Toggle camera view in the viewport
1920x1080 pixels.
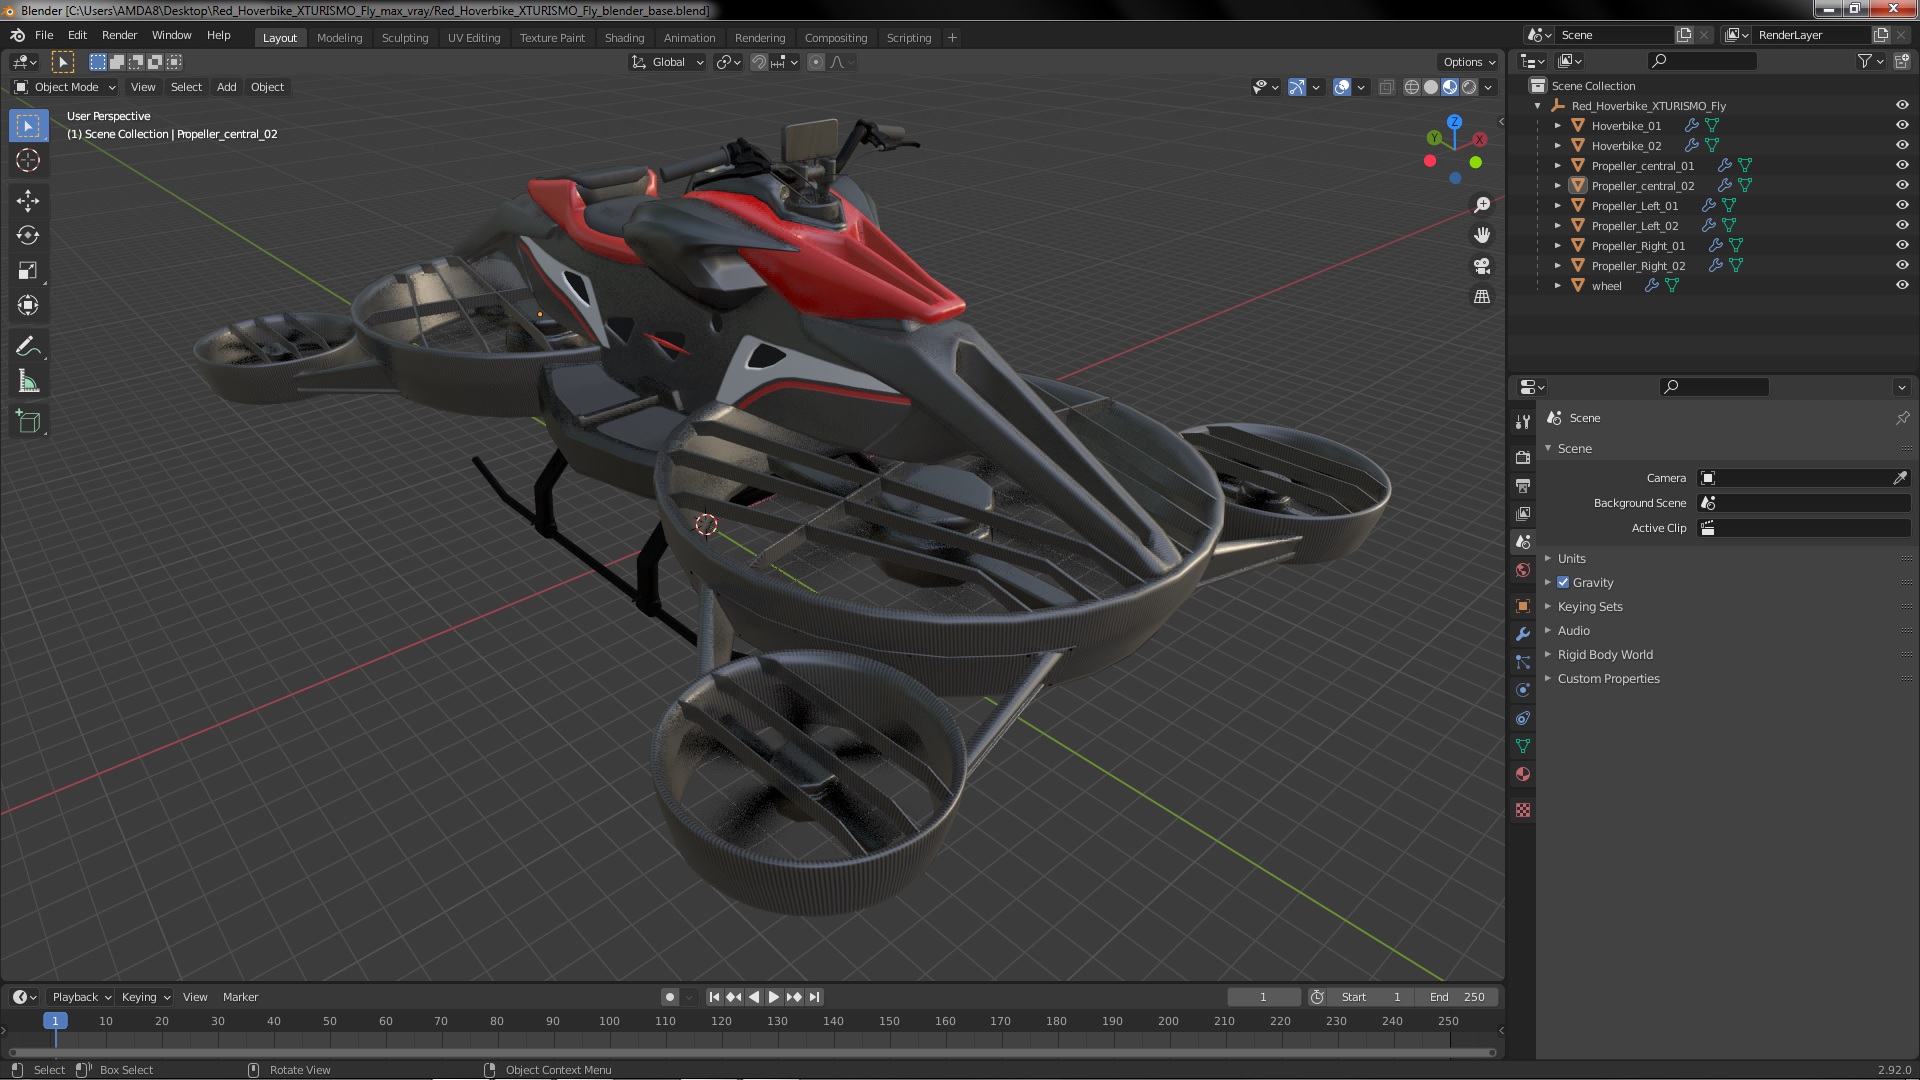click(1482, 266)
